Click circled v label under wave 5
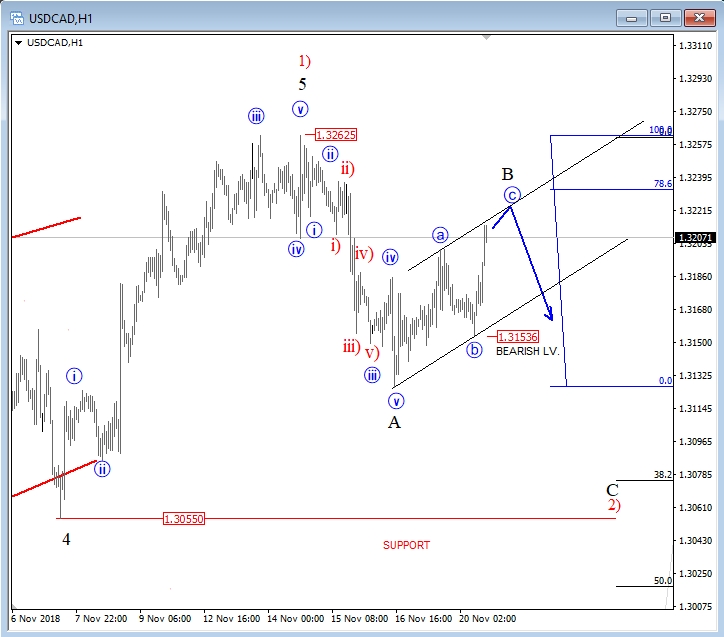This screenshot has height=637, width=724. (300, 109)
